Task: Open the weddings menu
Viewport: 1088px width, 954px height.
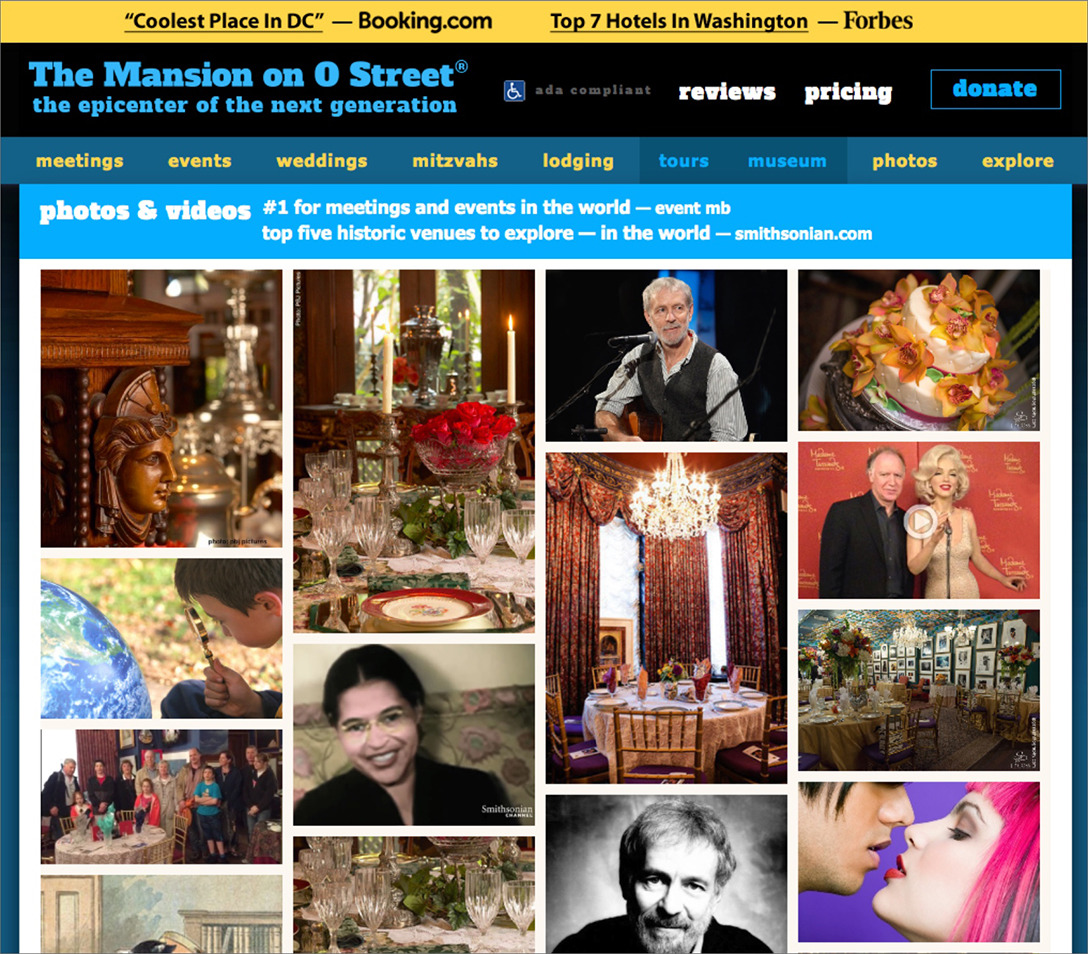Action: click(322, 161)
